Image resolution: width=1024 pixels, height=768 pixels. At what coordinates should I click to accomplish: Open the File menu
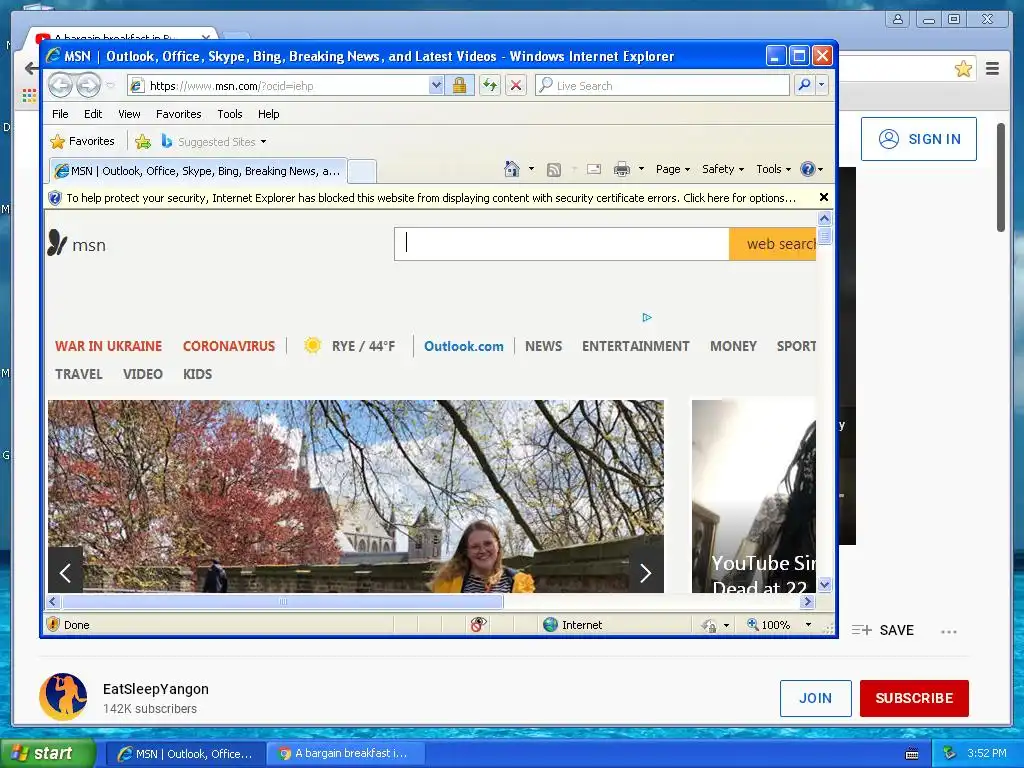click(x=60, y=114)
